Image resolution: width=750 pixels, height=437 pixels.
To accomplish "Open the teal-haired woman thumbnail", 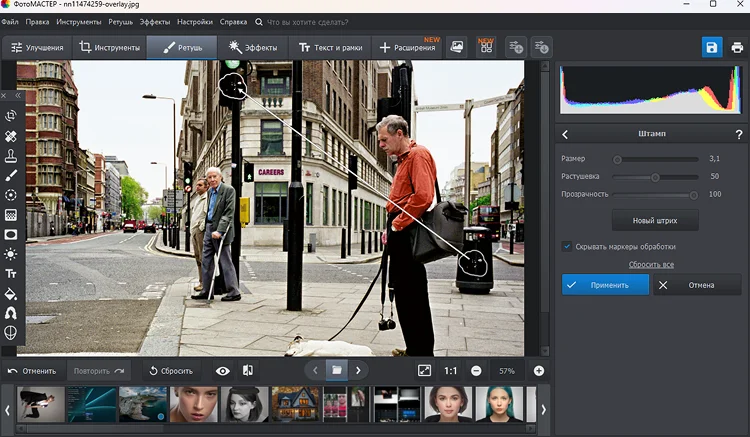I will (x=499, y=404).
